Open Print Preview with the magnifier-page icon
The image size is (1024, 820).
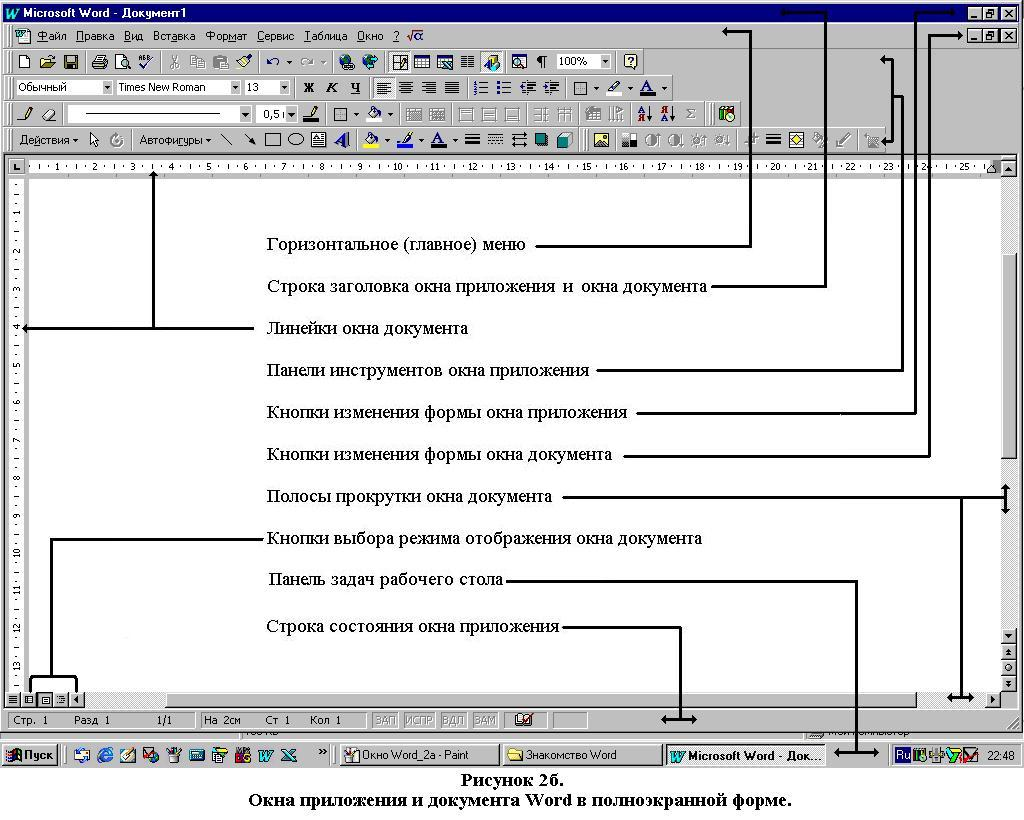pyautogui.click(x=122, y=62)
